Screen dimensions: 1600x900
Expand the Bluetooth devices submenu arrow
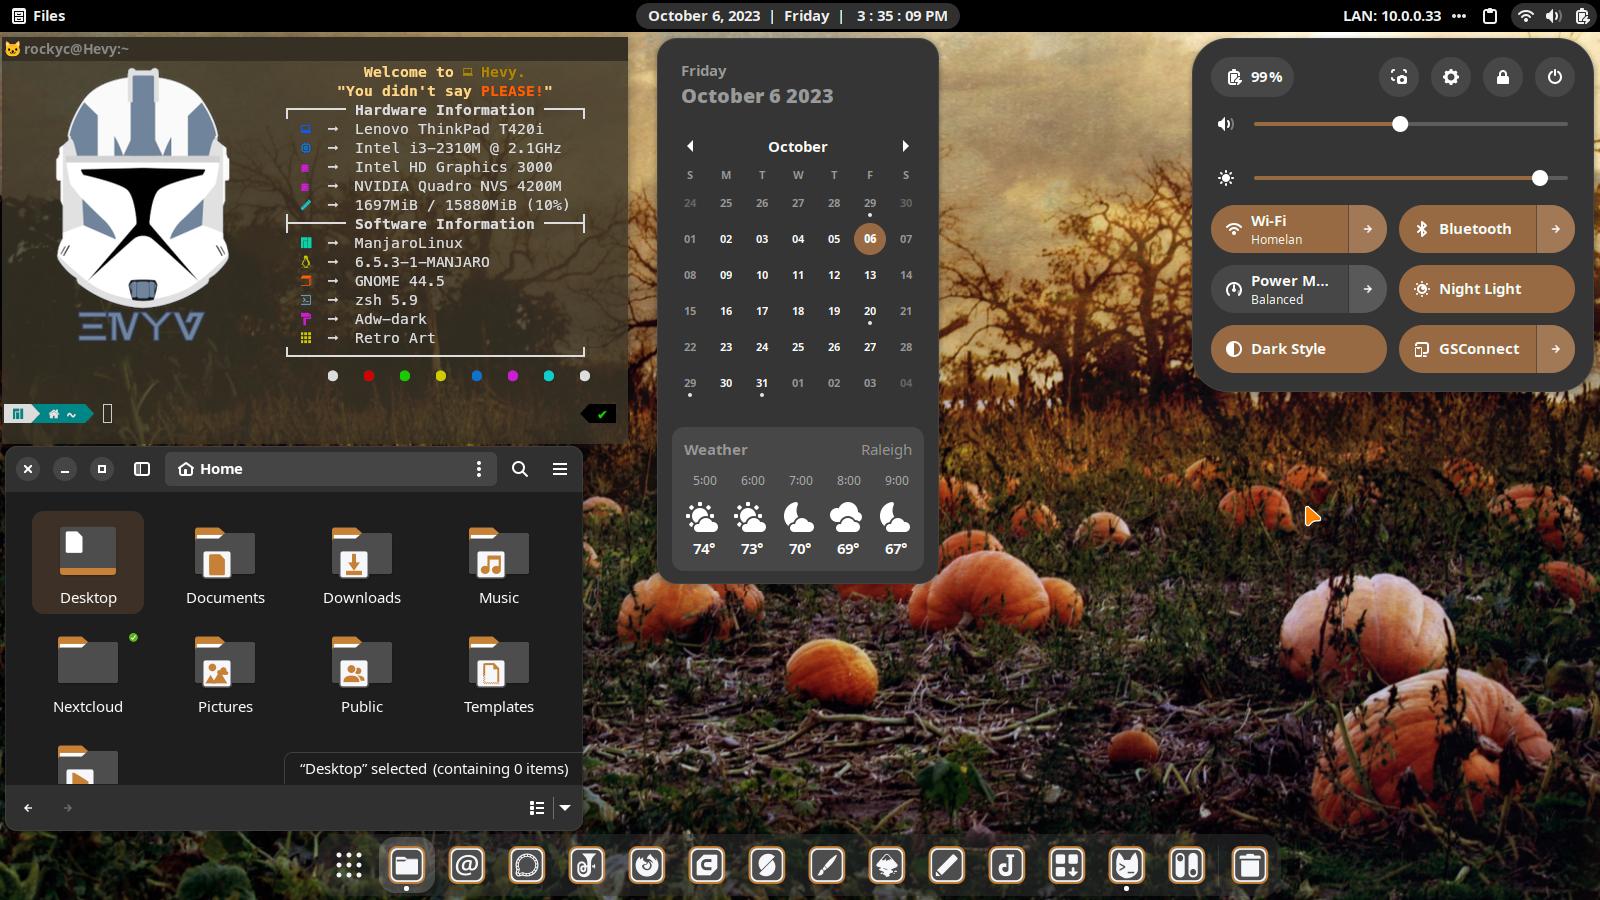tap(1556, 229)
